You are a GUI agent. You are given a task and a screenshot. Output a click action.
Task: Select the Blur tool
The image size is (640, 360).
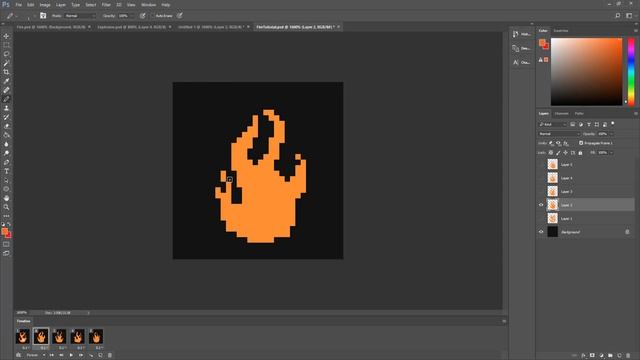6,144
